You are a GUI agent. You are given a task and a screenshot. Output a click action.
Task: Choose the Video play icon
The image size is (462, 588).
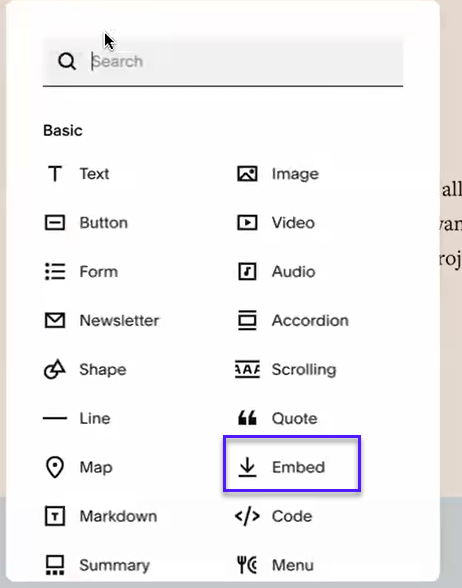pyautogui.click(x=247, y=223)
